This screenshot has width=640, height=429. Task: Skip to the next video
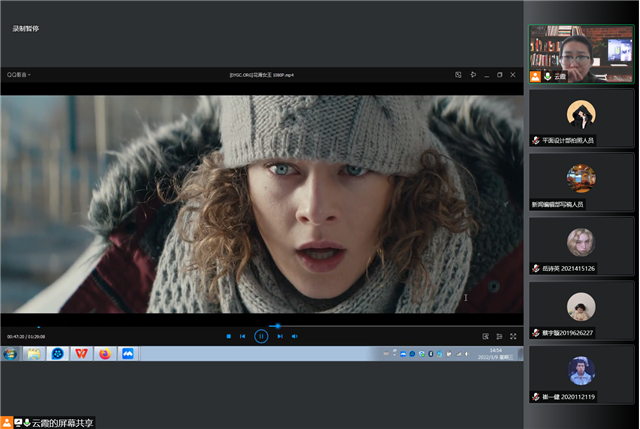(x=280, y=336)
